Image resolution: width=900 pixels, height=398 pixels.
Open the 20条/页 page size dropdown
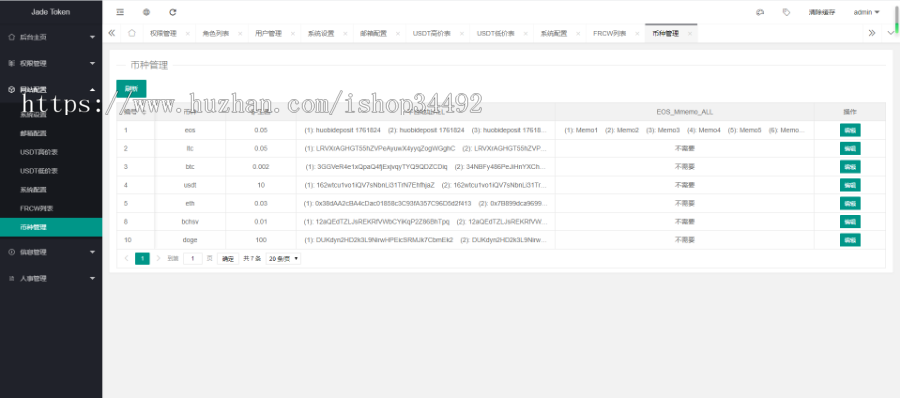[x=284, y=258]
